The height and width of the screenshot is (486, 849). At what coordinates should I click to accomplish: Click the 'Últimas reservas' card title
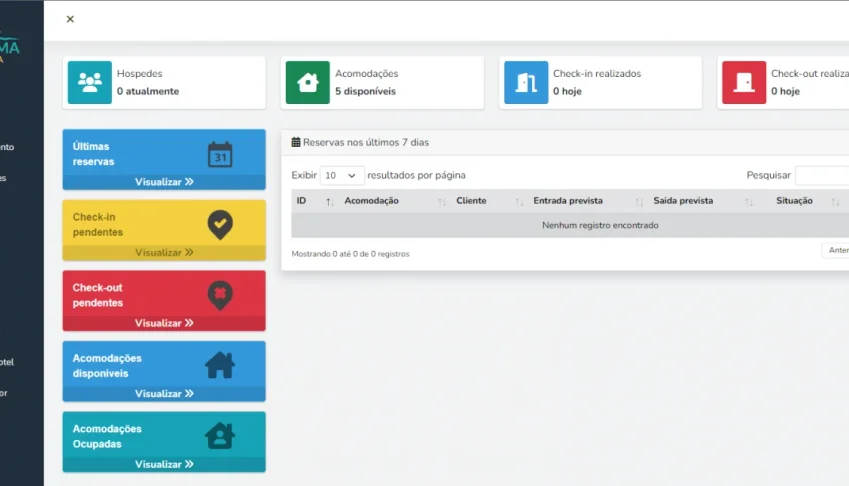(93, 154)
